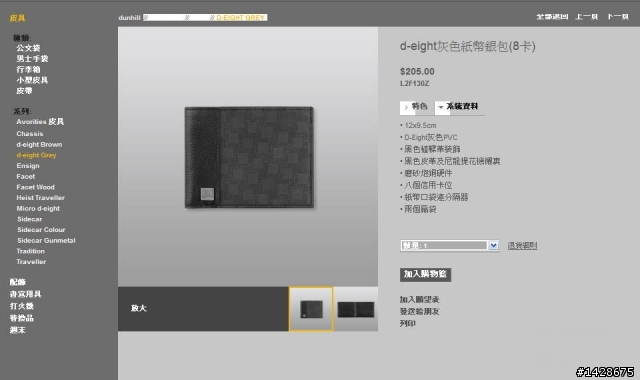Select the Ensign series
Screen dimensions: 640x380
(28, 166)
